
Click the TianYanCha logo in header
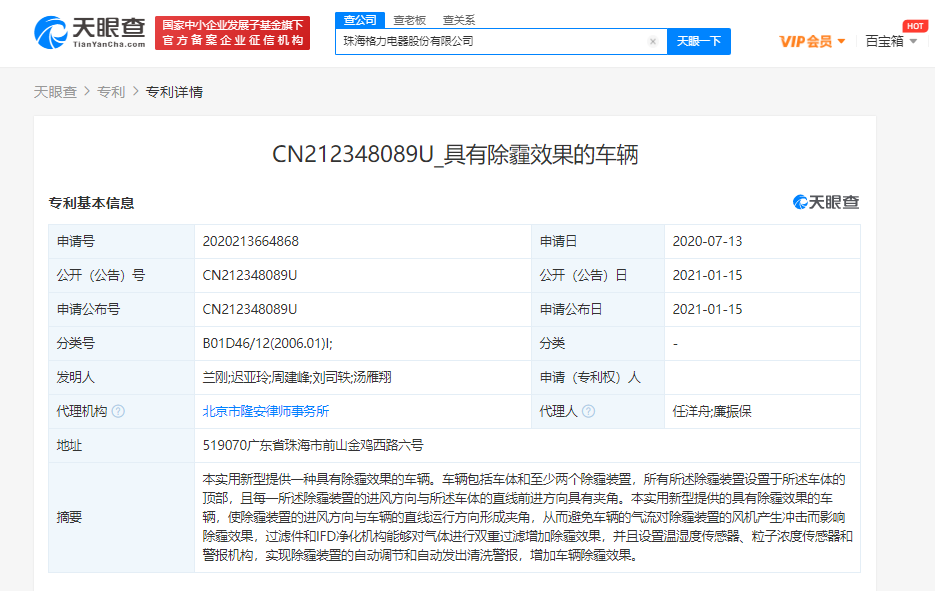(x=91, y=32)
